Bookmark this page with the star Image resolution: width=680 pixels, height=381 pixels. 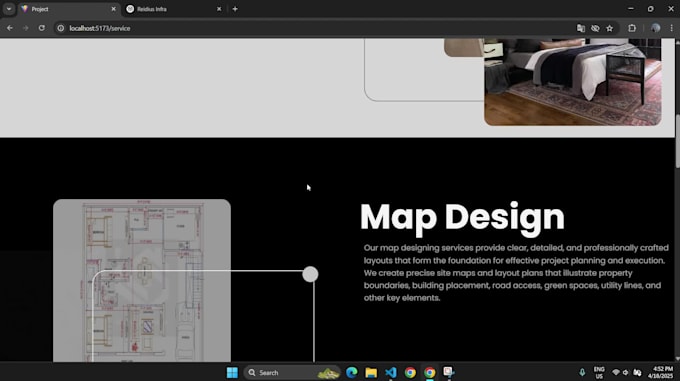[x=610, y=28]
